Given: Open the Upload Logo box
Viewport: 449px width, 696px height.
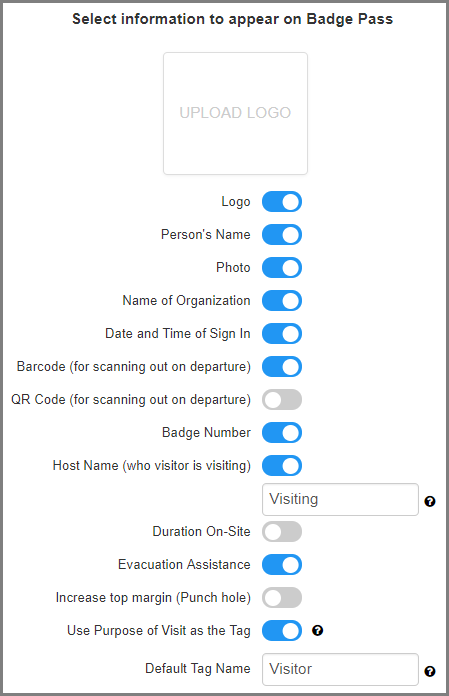Looking at the screenshot, I should coord(235,113).
